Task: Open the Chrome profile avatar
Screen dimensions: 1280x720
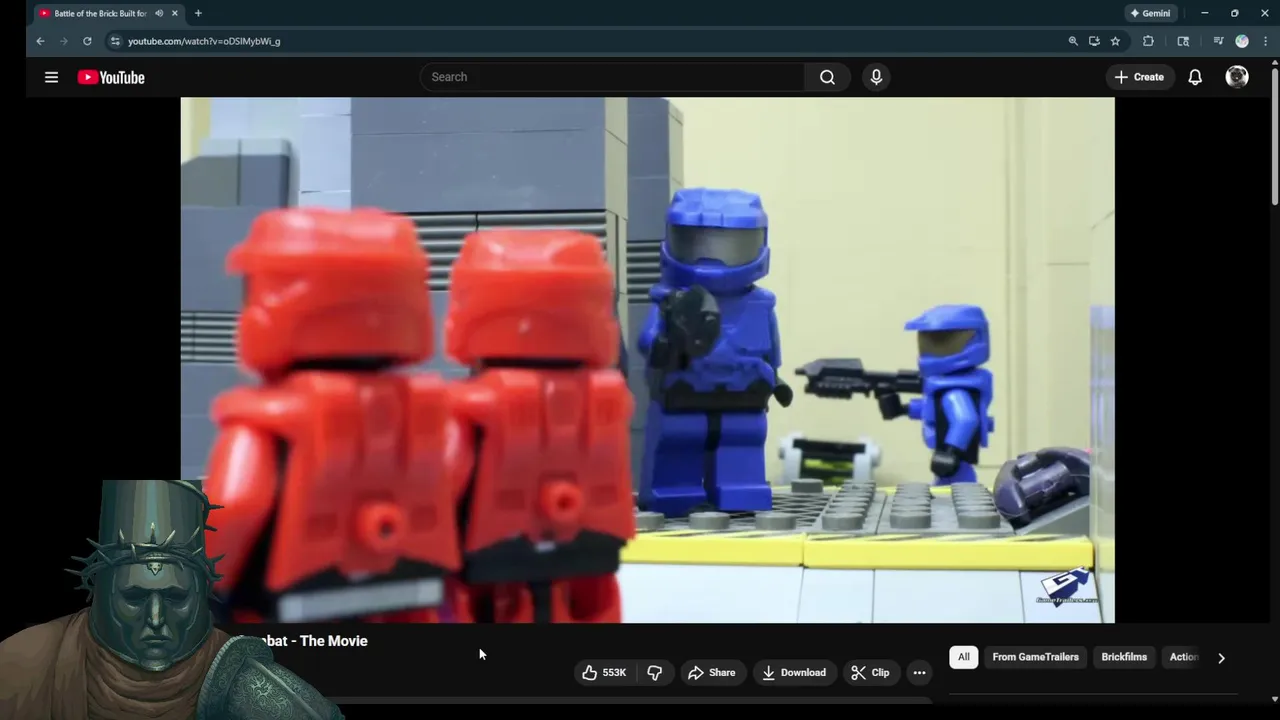Action: [1242, 41]
